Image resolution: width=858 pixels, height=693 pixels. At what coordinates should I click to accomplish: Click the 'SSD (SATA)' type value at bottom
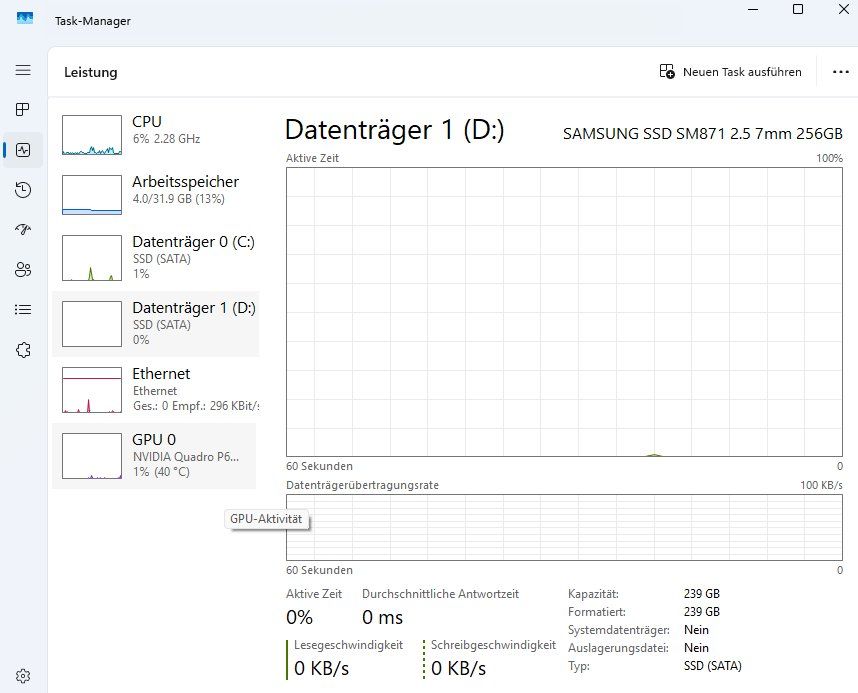coord(713,666)
